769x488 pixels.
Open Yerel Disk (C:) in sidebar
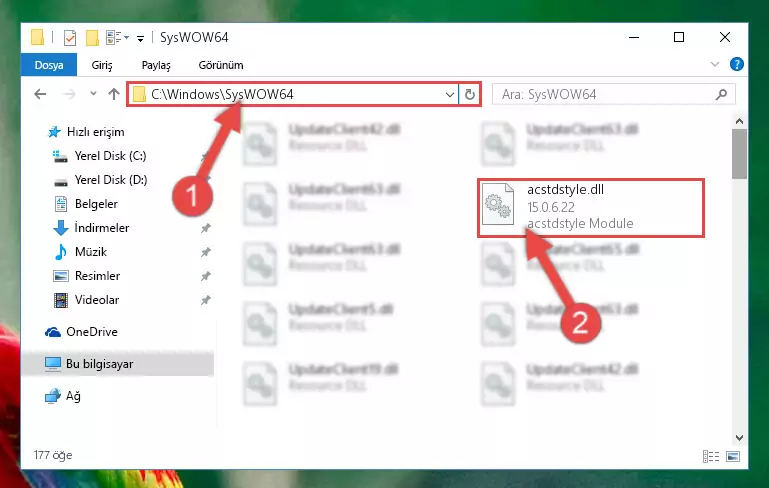tap(110, 156)
